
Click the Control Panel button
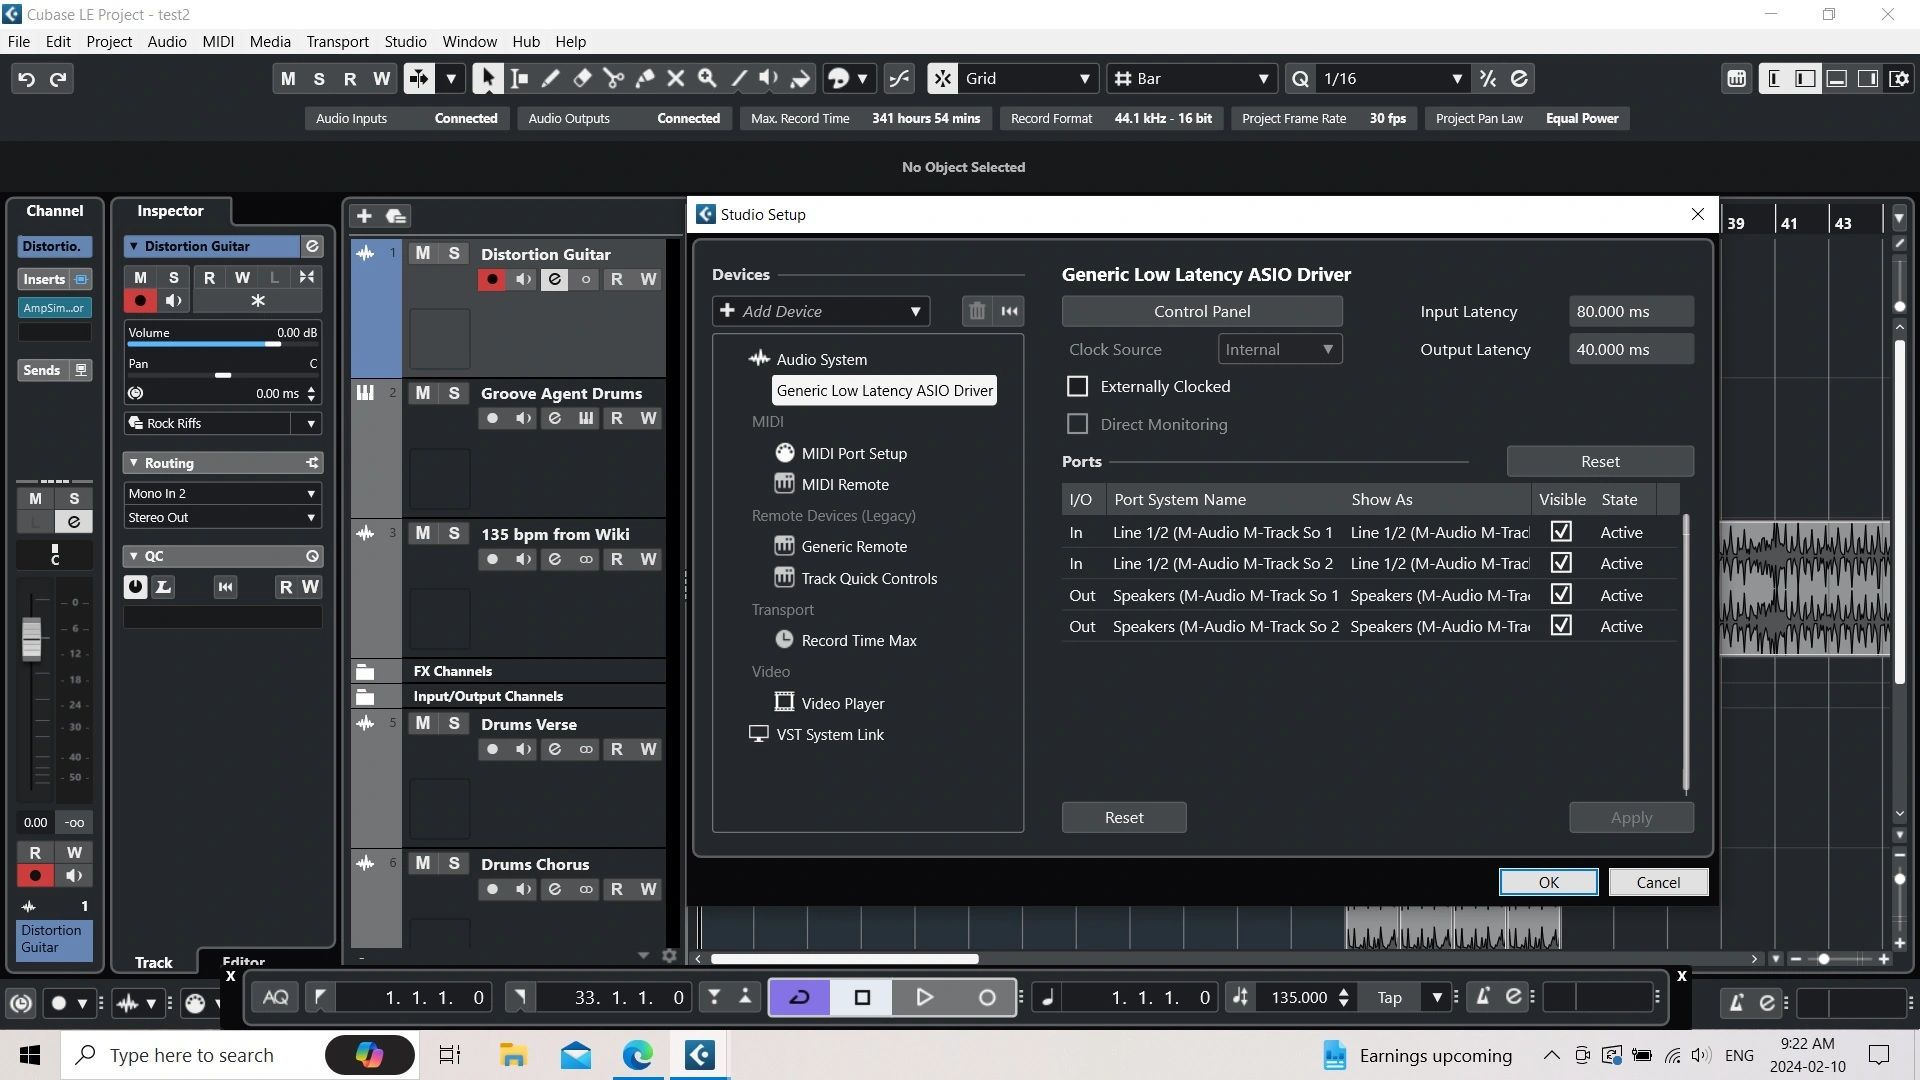tap(1201, 311)
